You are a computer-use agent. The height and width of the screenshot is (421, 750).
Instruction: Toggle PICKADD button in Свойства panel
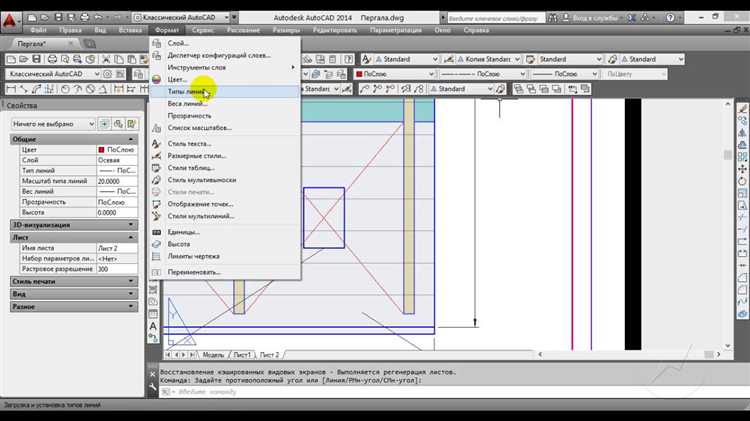pos(104,123)
